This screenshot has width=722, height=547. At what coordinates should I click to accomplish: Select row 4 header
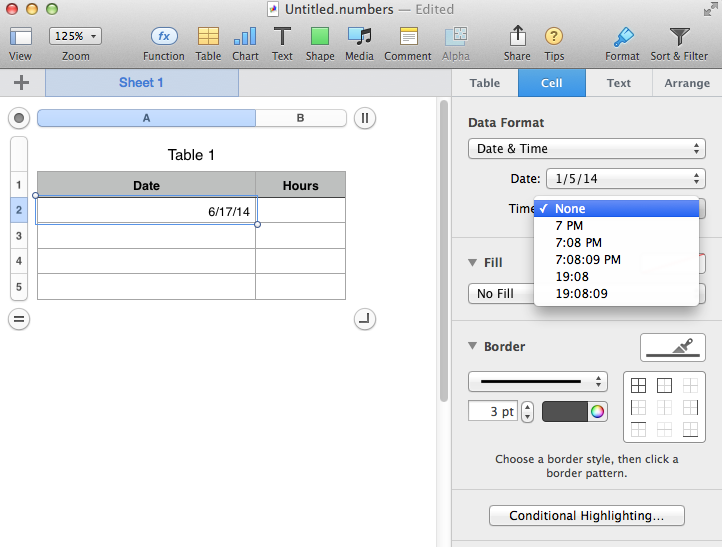tap(19, 261)
